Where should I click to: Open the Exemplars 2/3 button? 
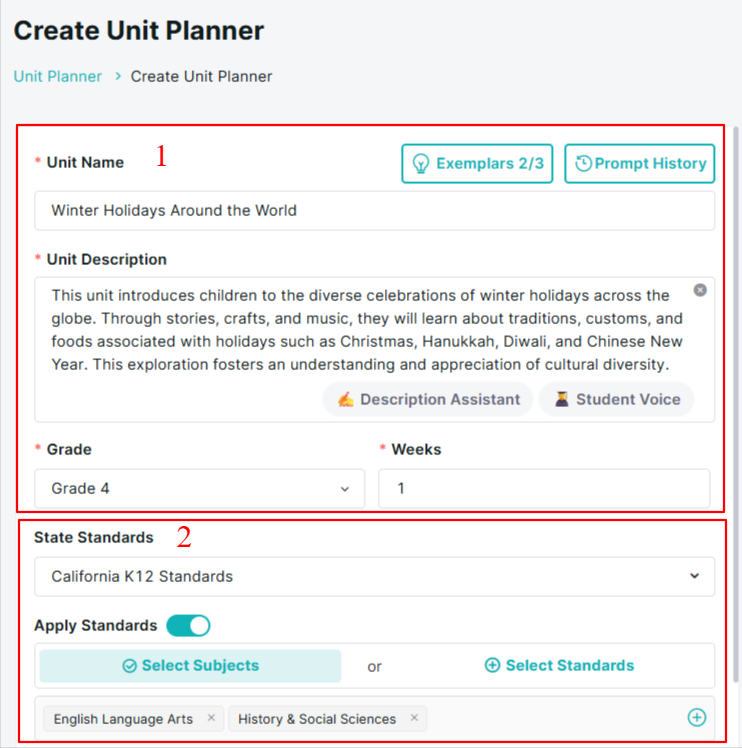[477, 164]
